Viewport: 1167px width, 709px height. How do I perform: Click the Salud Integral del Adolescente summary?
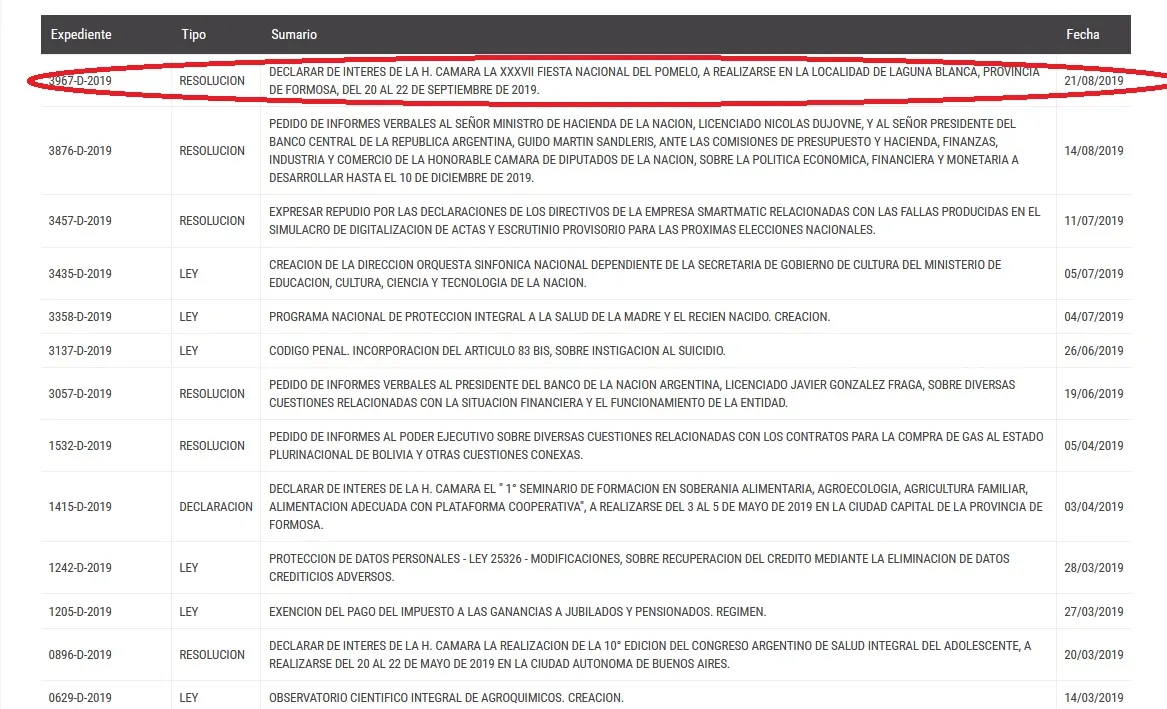click(650, 655)
